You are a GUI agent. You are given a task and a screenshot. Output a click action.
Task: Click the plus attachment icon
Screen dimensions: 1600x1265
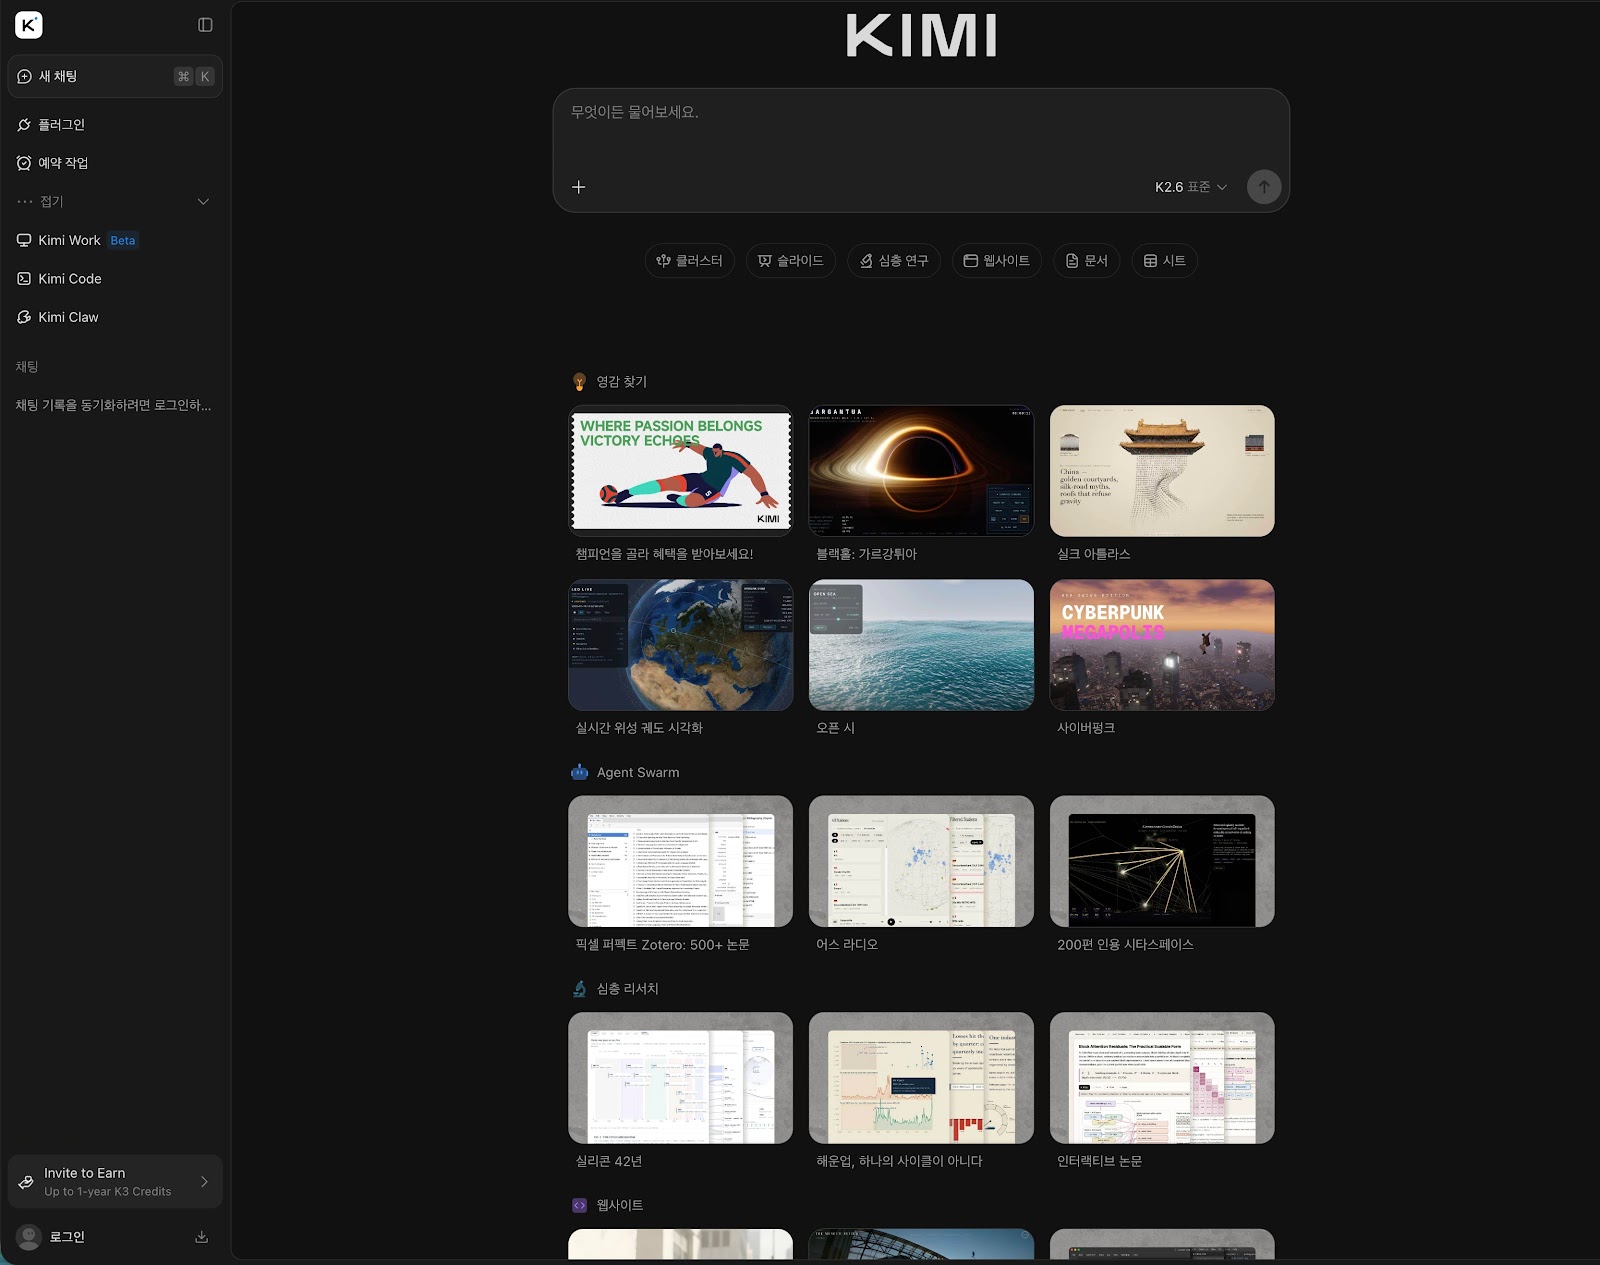click(x=578, y=187)
